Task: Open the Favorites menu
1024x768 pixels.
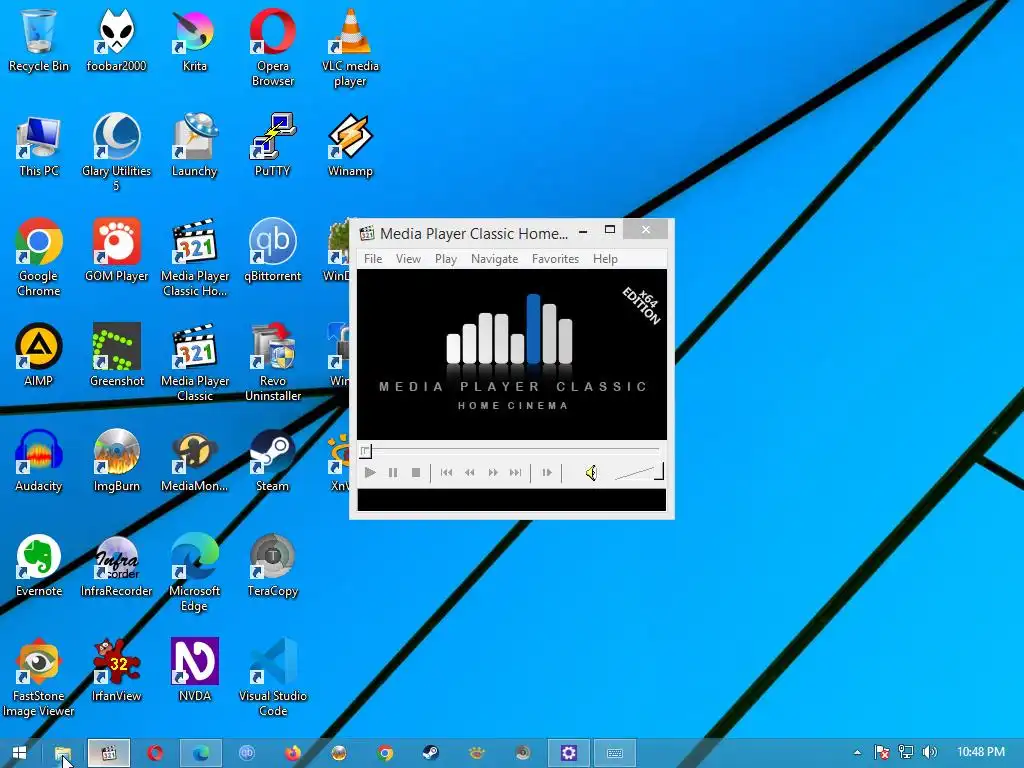Action: (x=555, y=259)
